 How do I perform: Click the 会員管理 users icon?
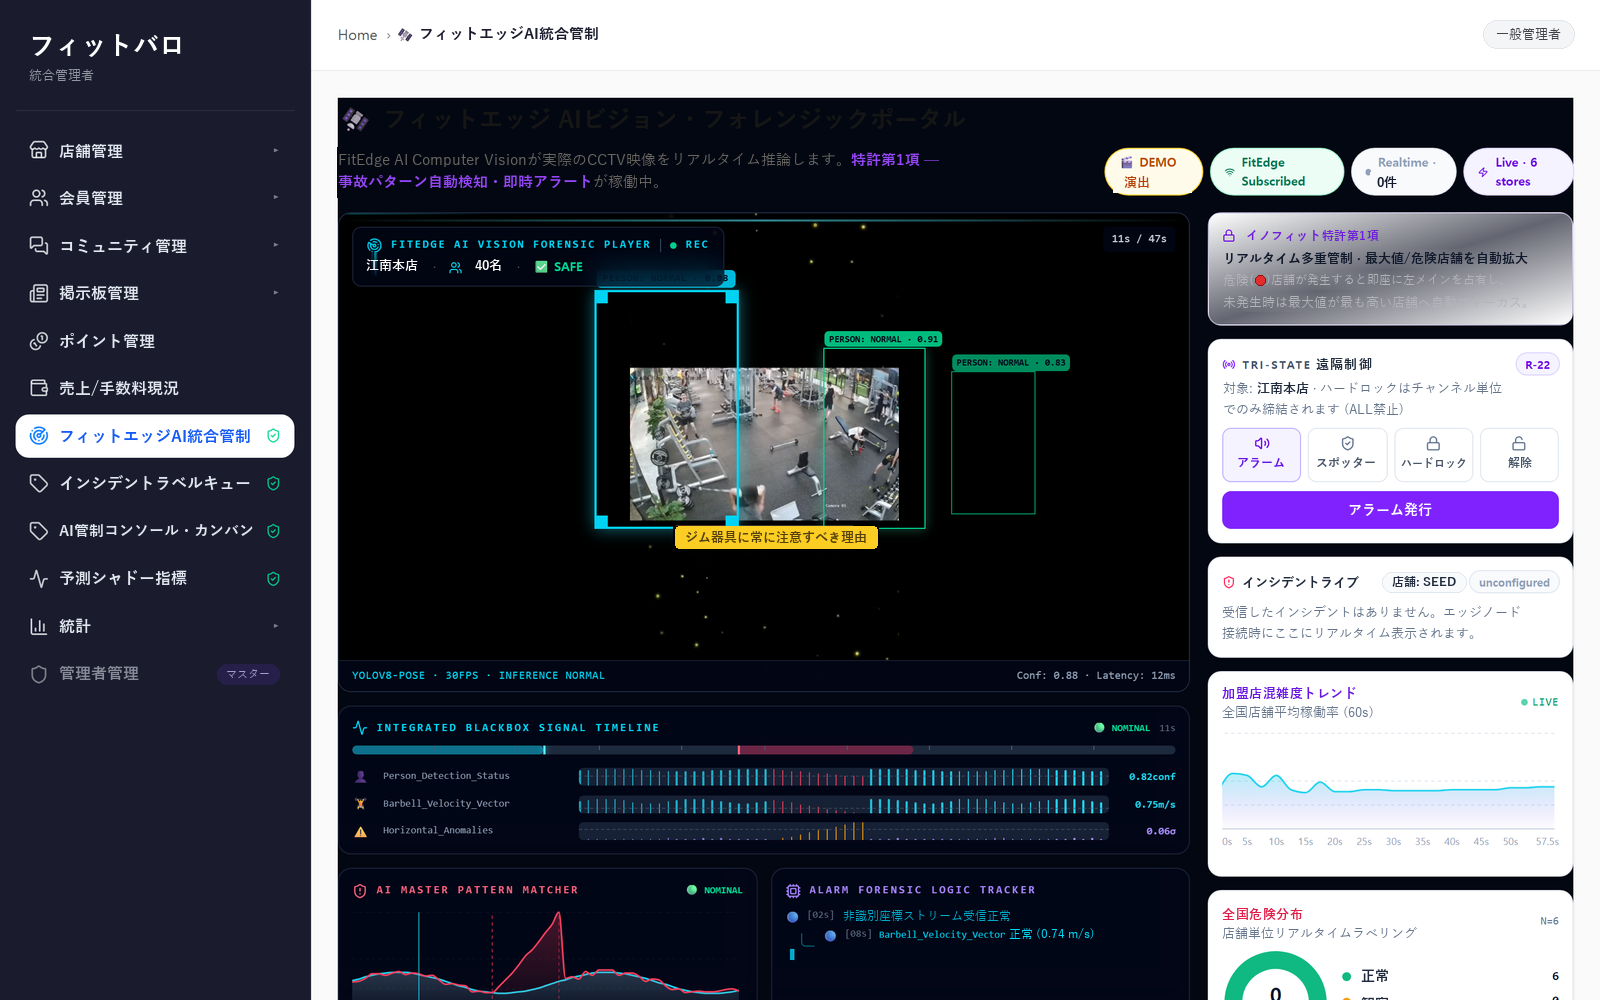point(39,198)
